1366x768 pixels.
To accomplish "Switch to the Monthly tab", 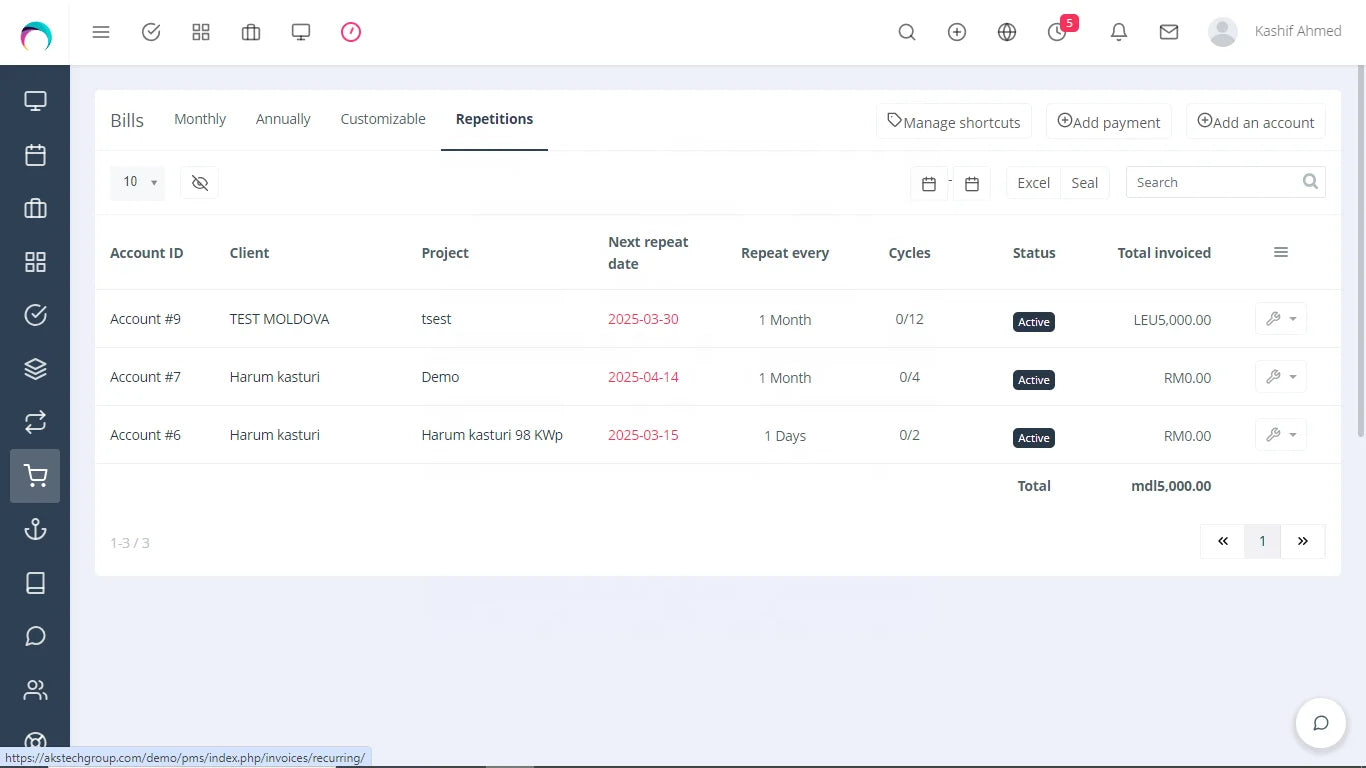I will tap(200, 119).
